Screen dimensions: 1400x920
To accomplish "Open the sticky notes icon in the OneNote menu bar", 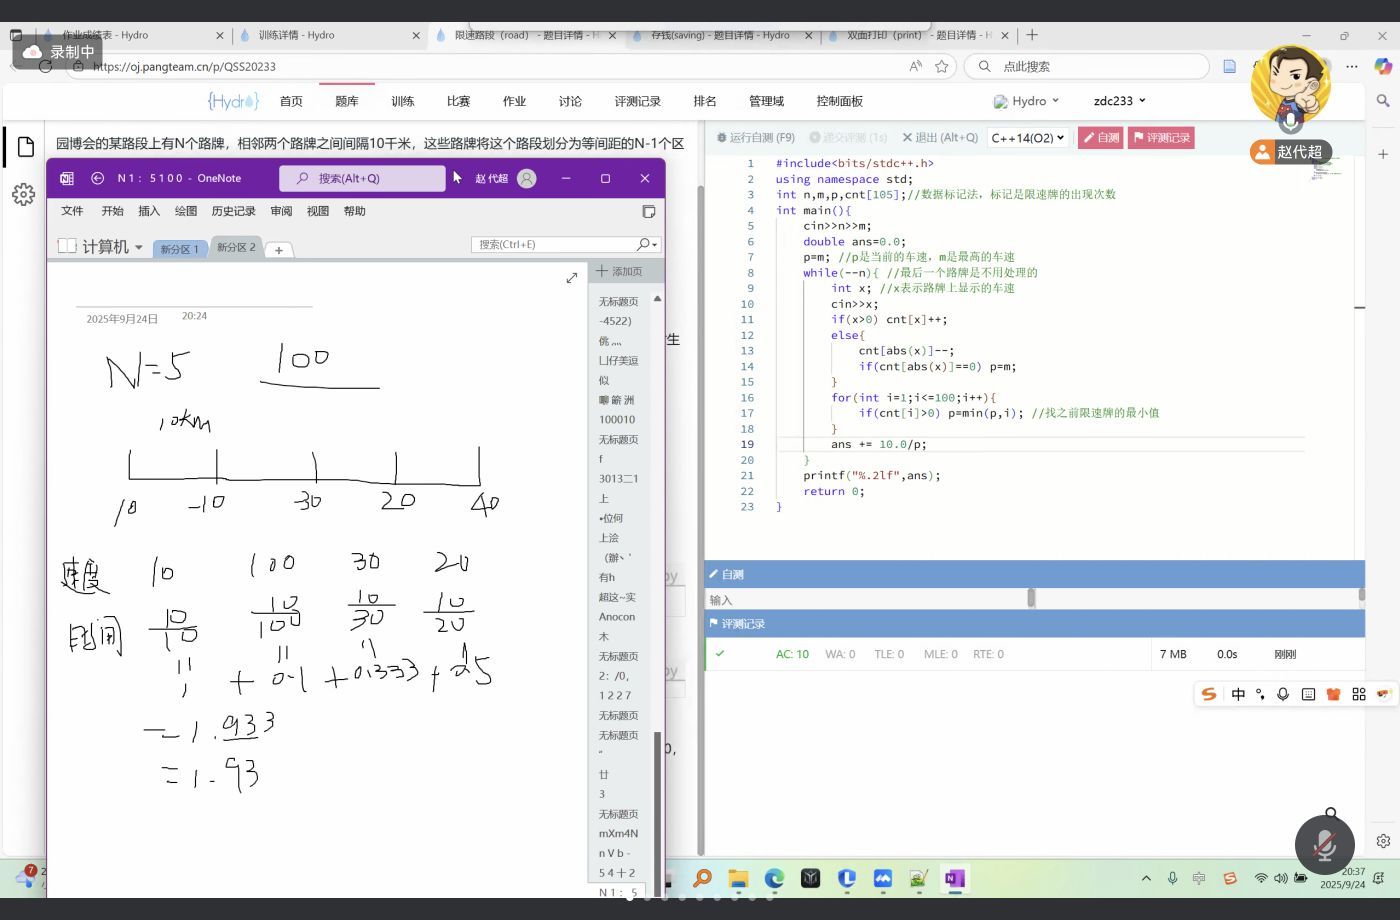I will click(x=648, y=212).
